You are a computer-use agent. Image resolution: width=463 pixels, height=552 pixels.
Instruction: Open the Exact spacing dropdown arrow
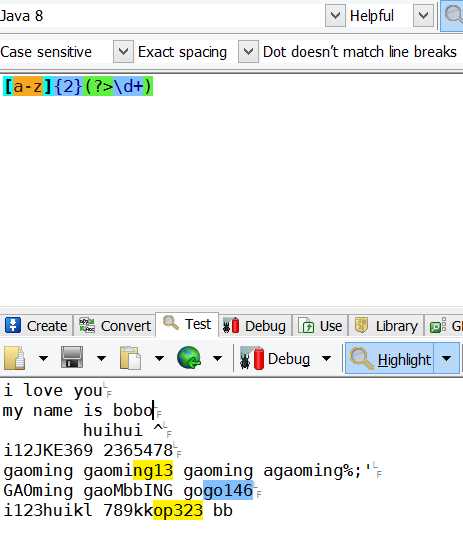pos(248,52)
